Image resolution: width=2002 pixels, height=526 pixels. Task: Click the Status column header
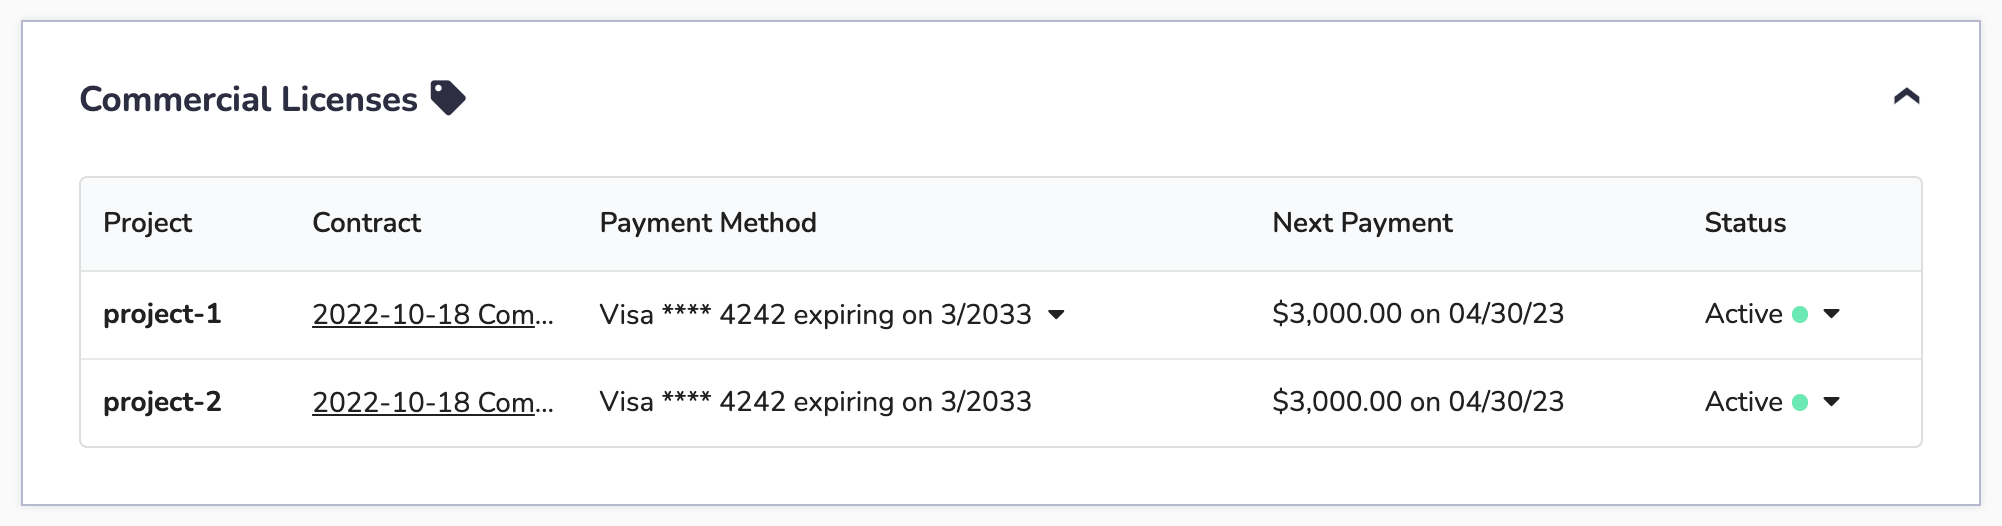click(1745, 222)
